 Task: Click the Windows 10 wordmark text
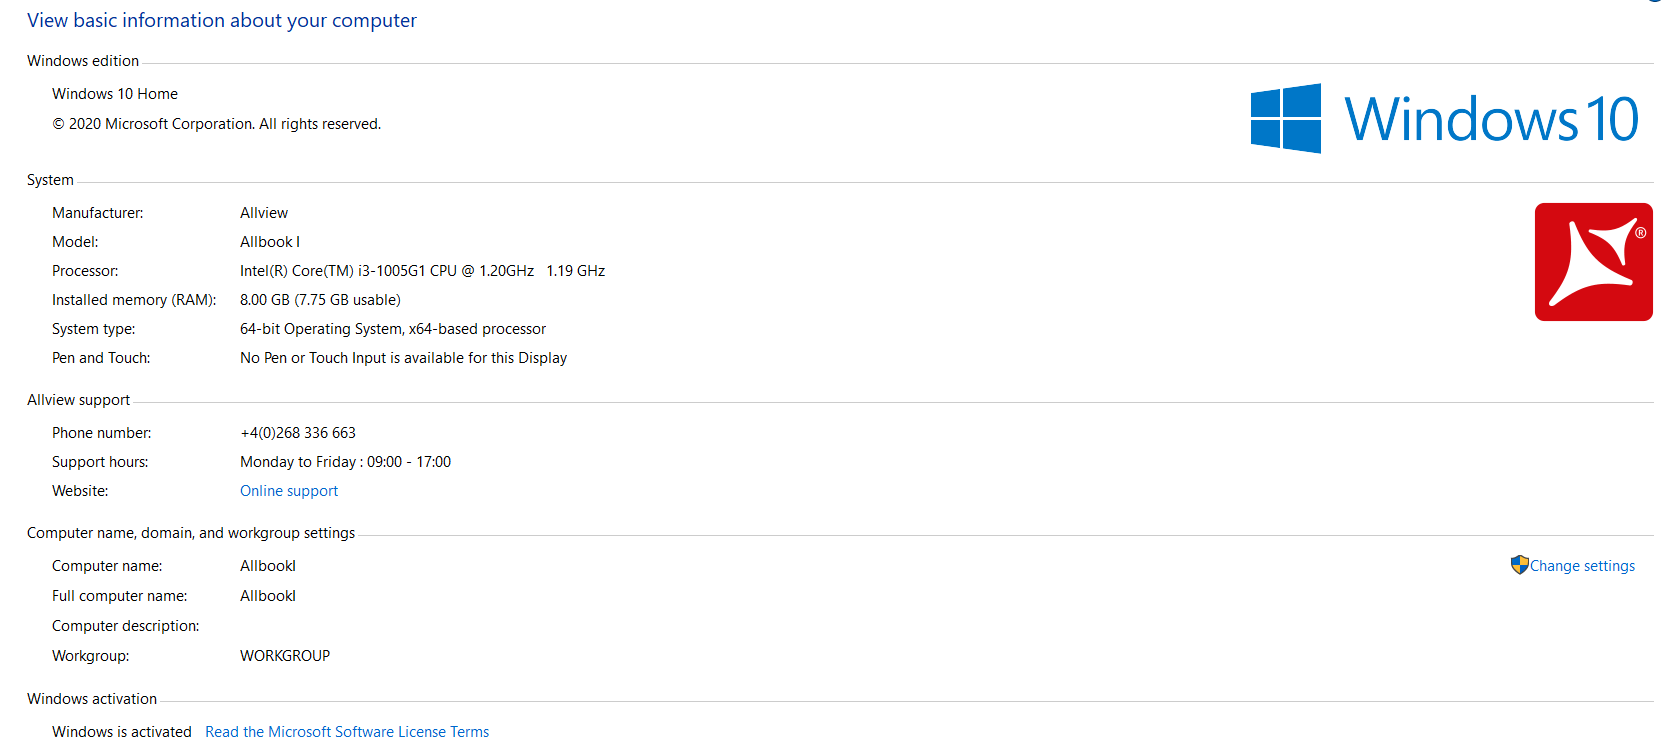1490,120
